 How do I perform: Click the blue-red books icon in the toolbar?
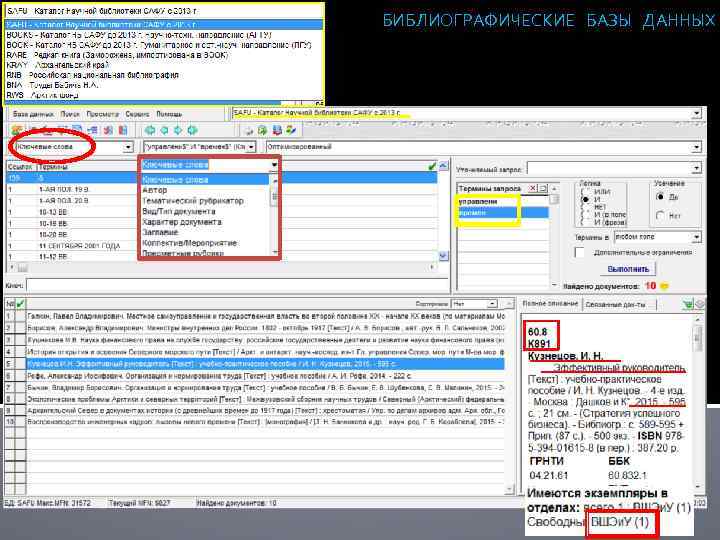click(x=277, y=131)
